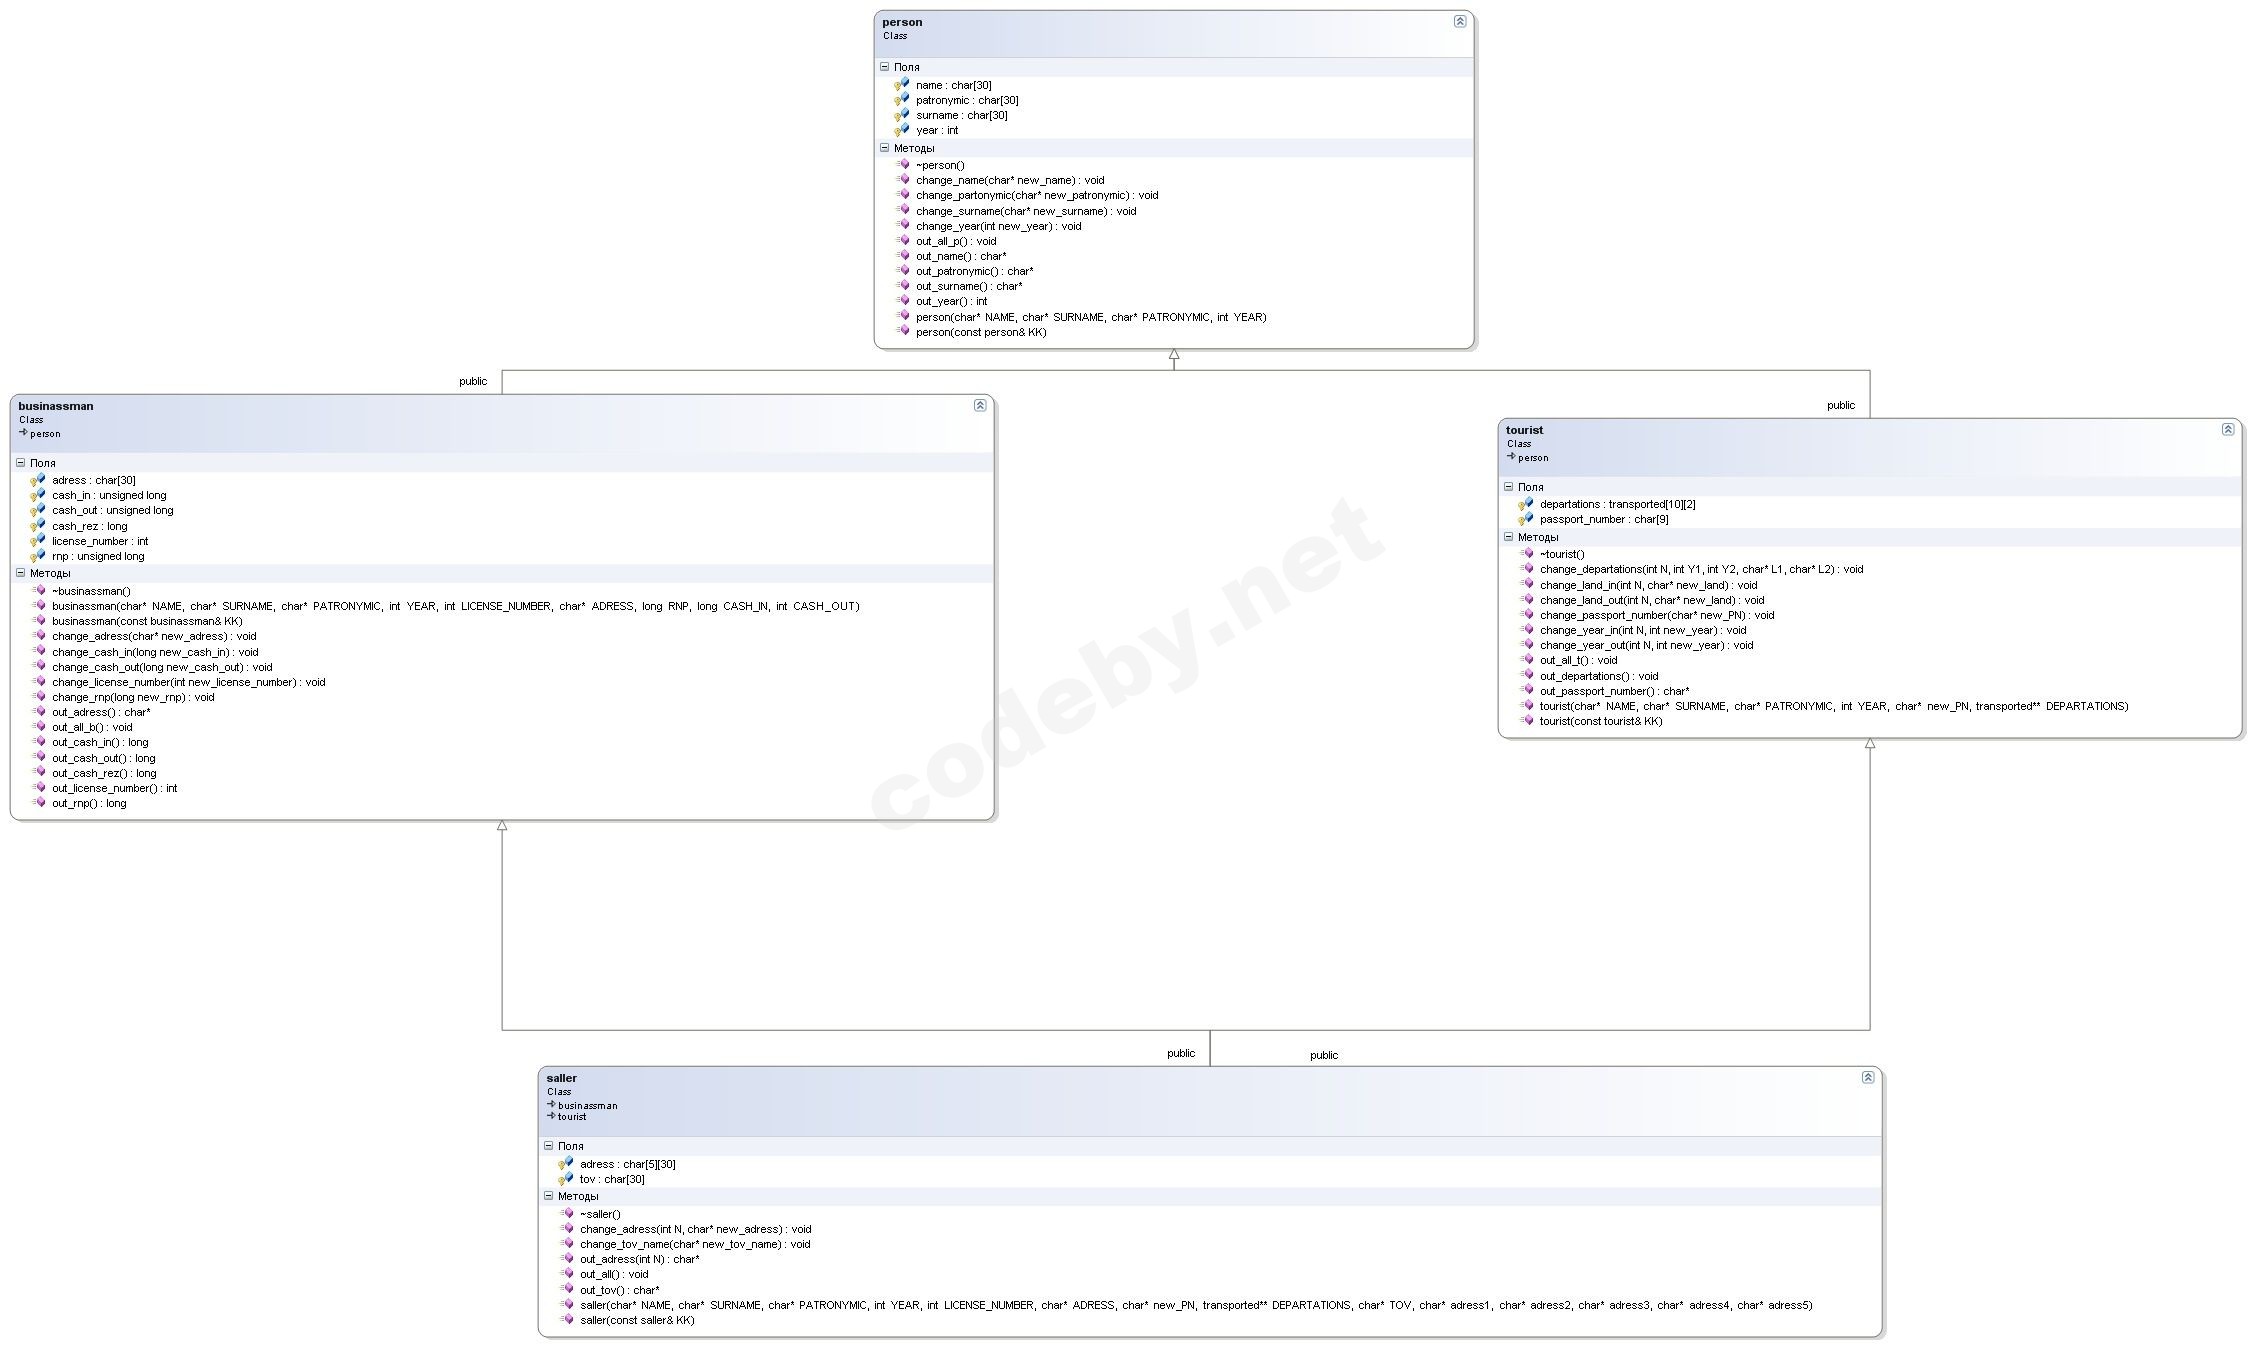2251x1346 pixels.
Task: Click the passport_number field icon in tourist
Action: tap(1525, 519)
